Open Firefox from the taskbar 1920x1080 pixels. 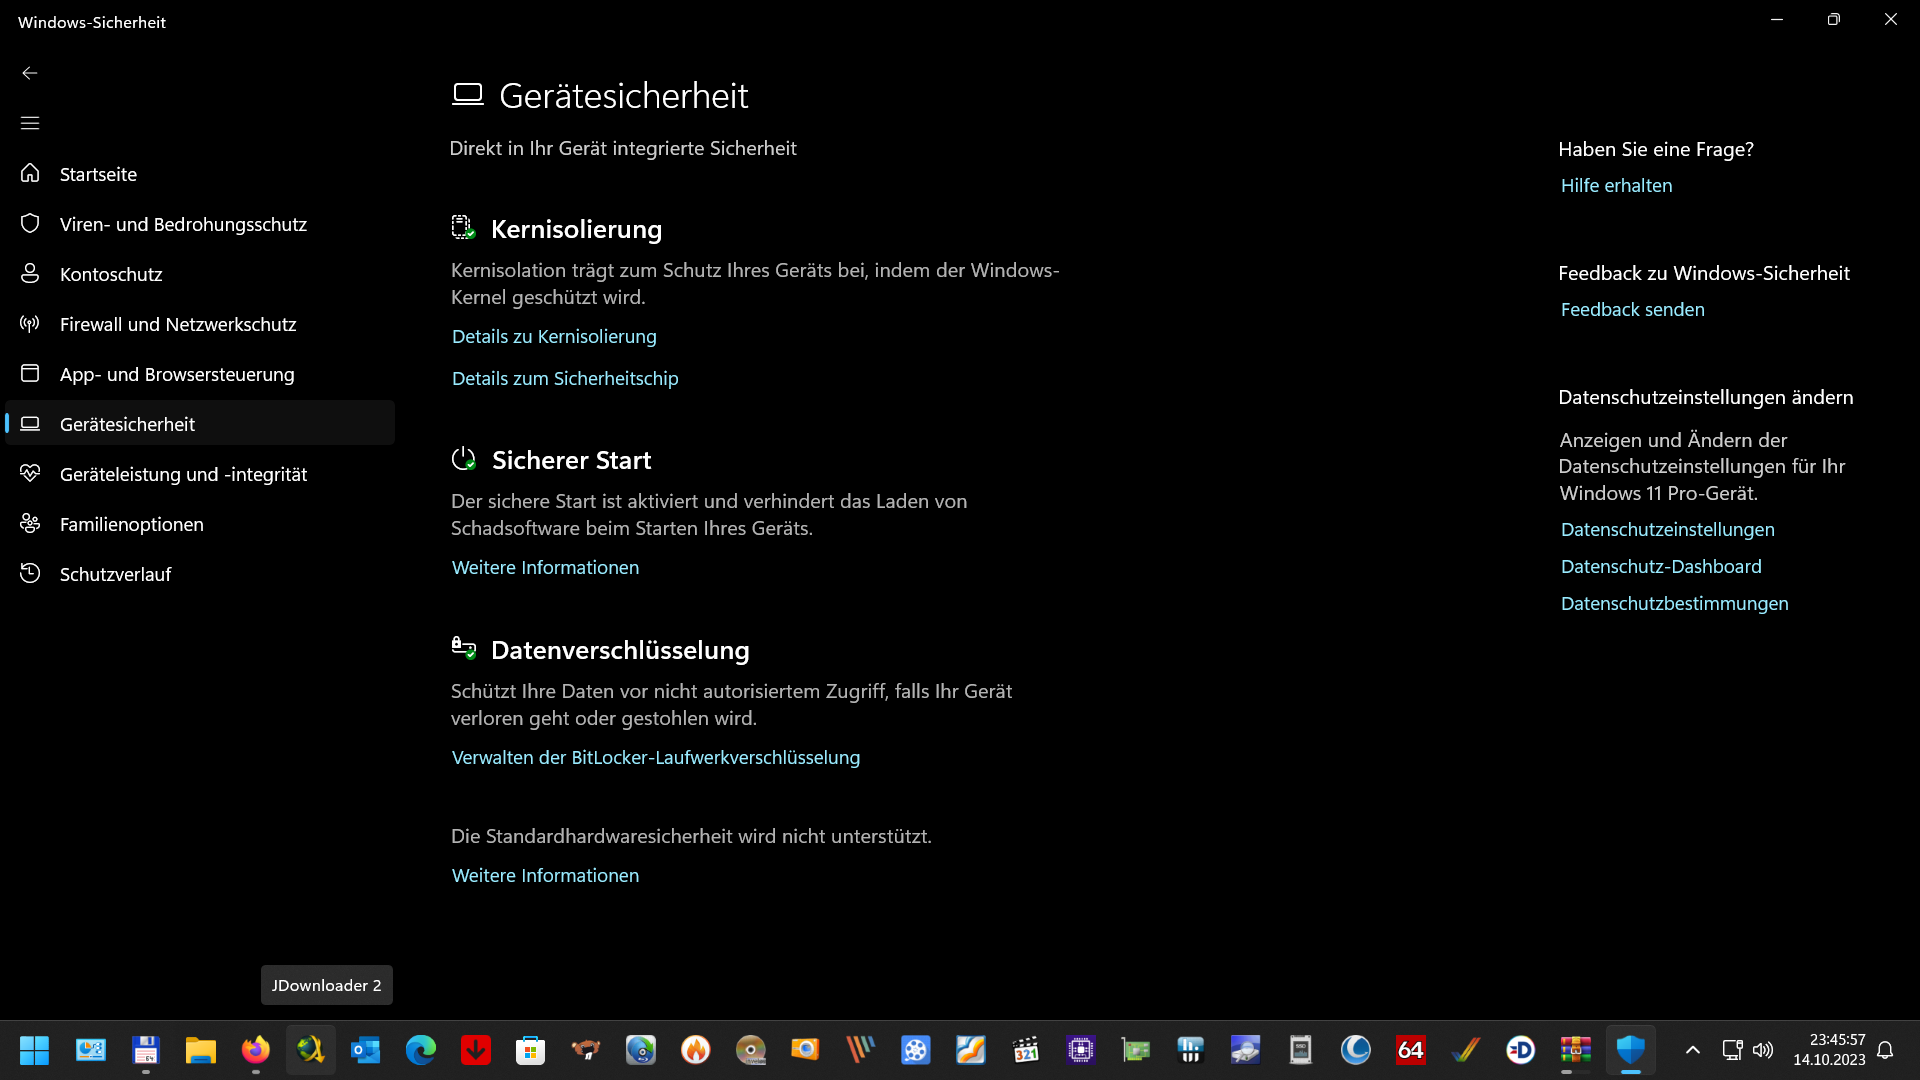[255, 1050]
